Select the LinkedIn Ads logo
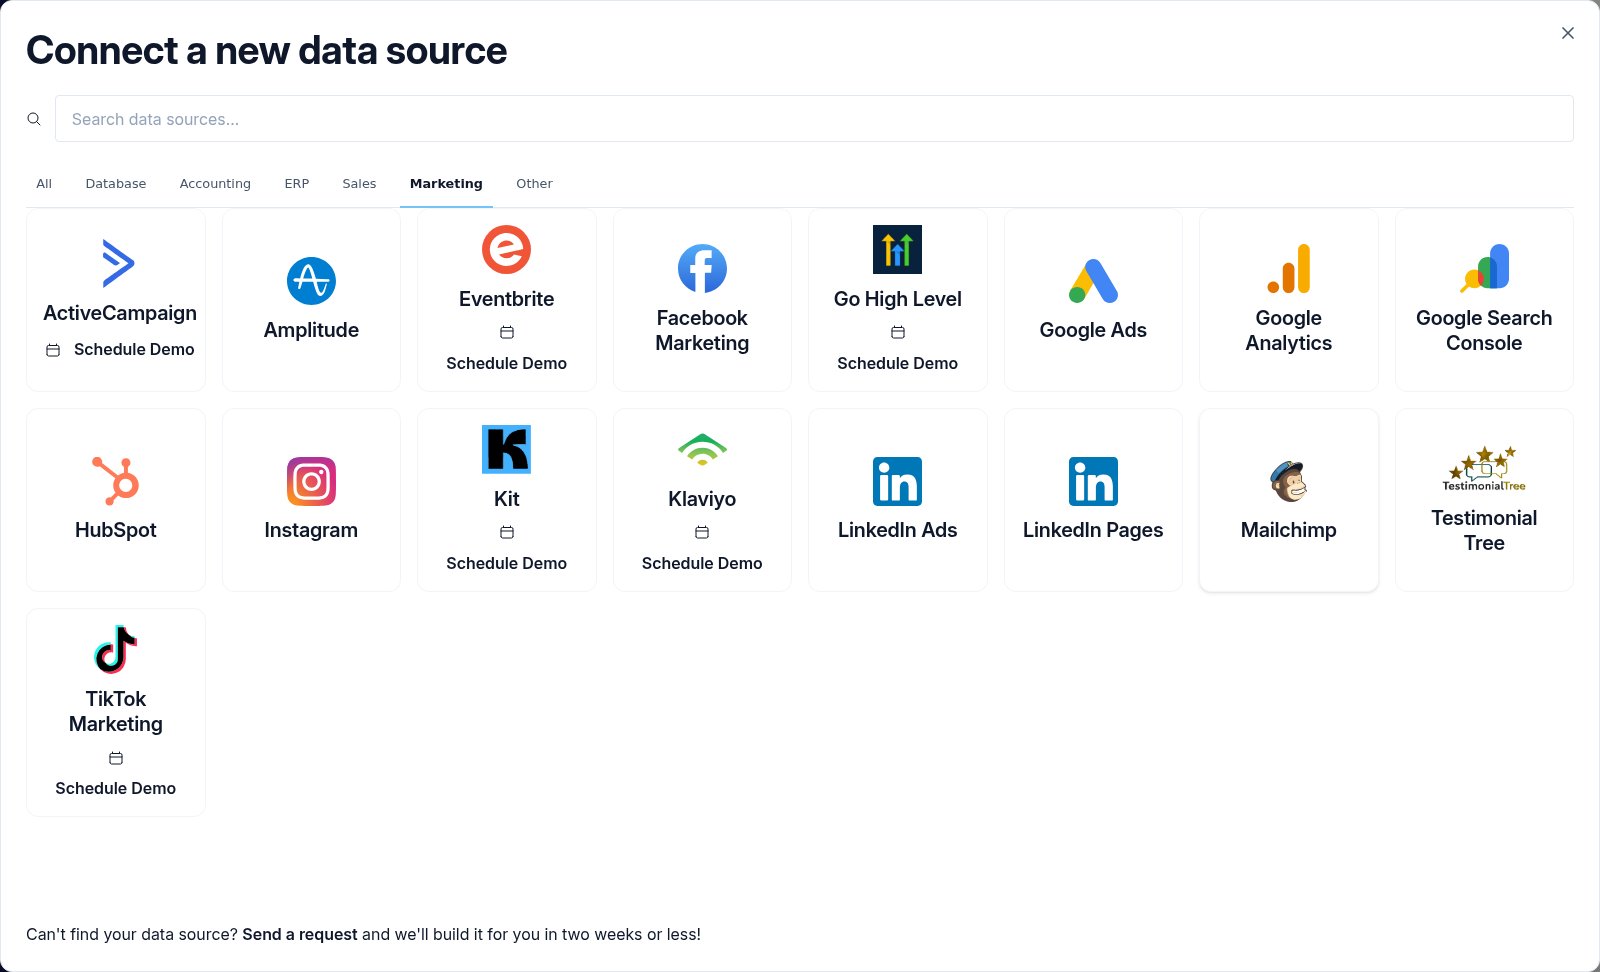1600x972 pixels. pyautogui.click(x=897, y=481)
